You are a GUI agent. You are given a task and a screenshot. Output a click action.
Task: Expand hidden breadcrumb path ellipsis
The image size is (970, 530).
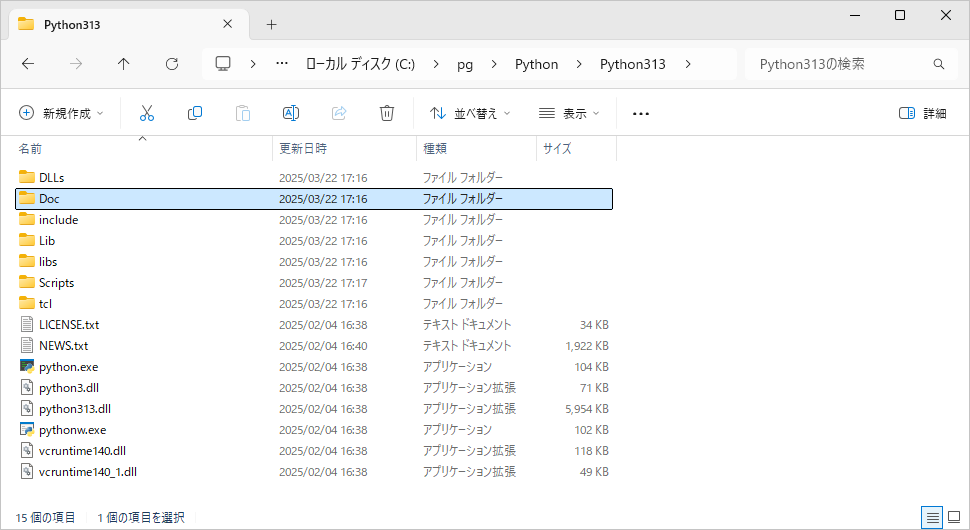pyautogui.click(x=282, y=64)
